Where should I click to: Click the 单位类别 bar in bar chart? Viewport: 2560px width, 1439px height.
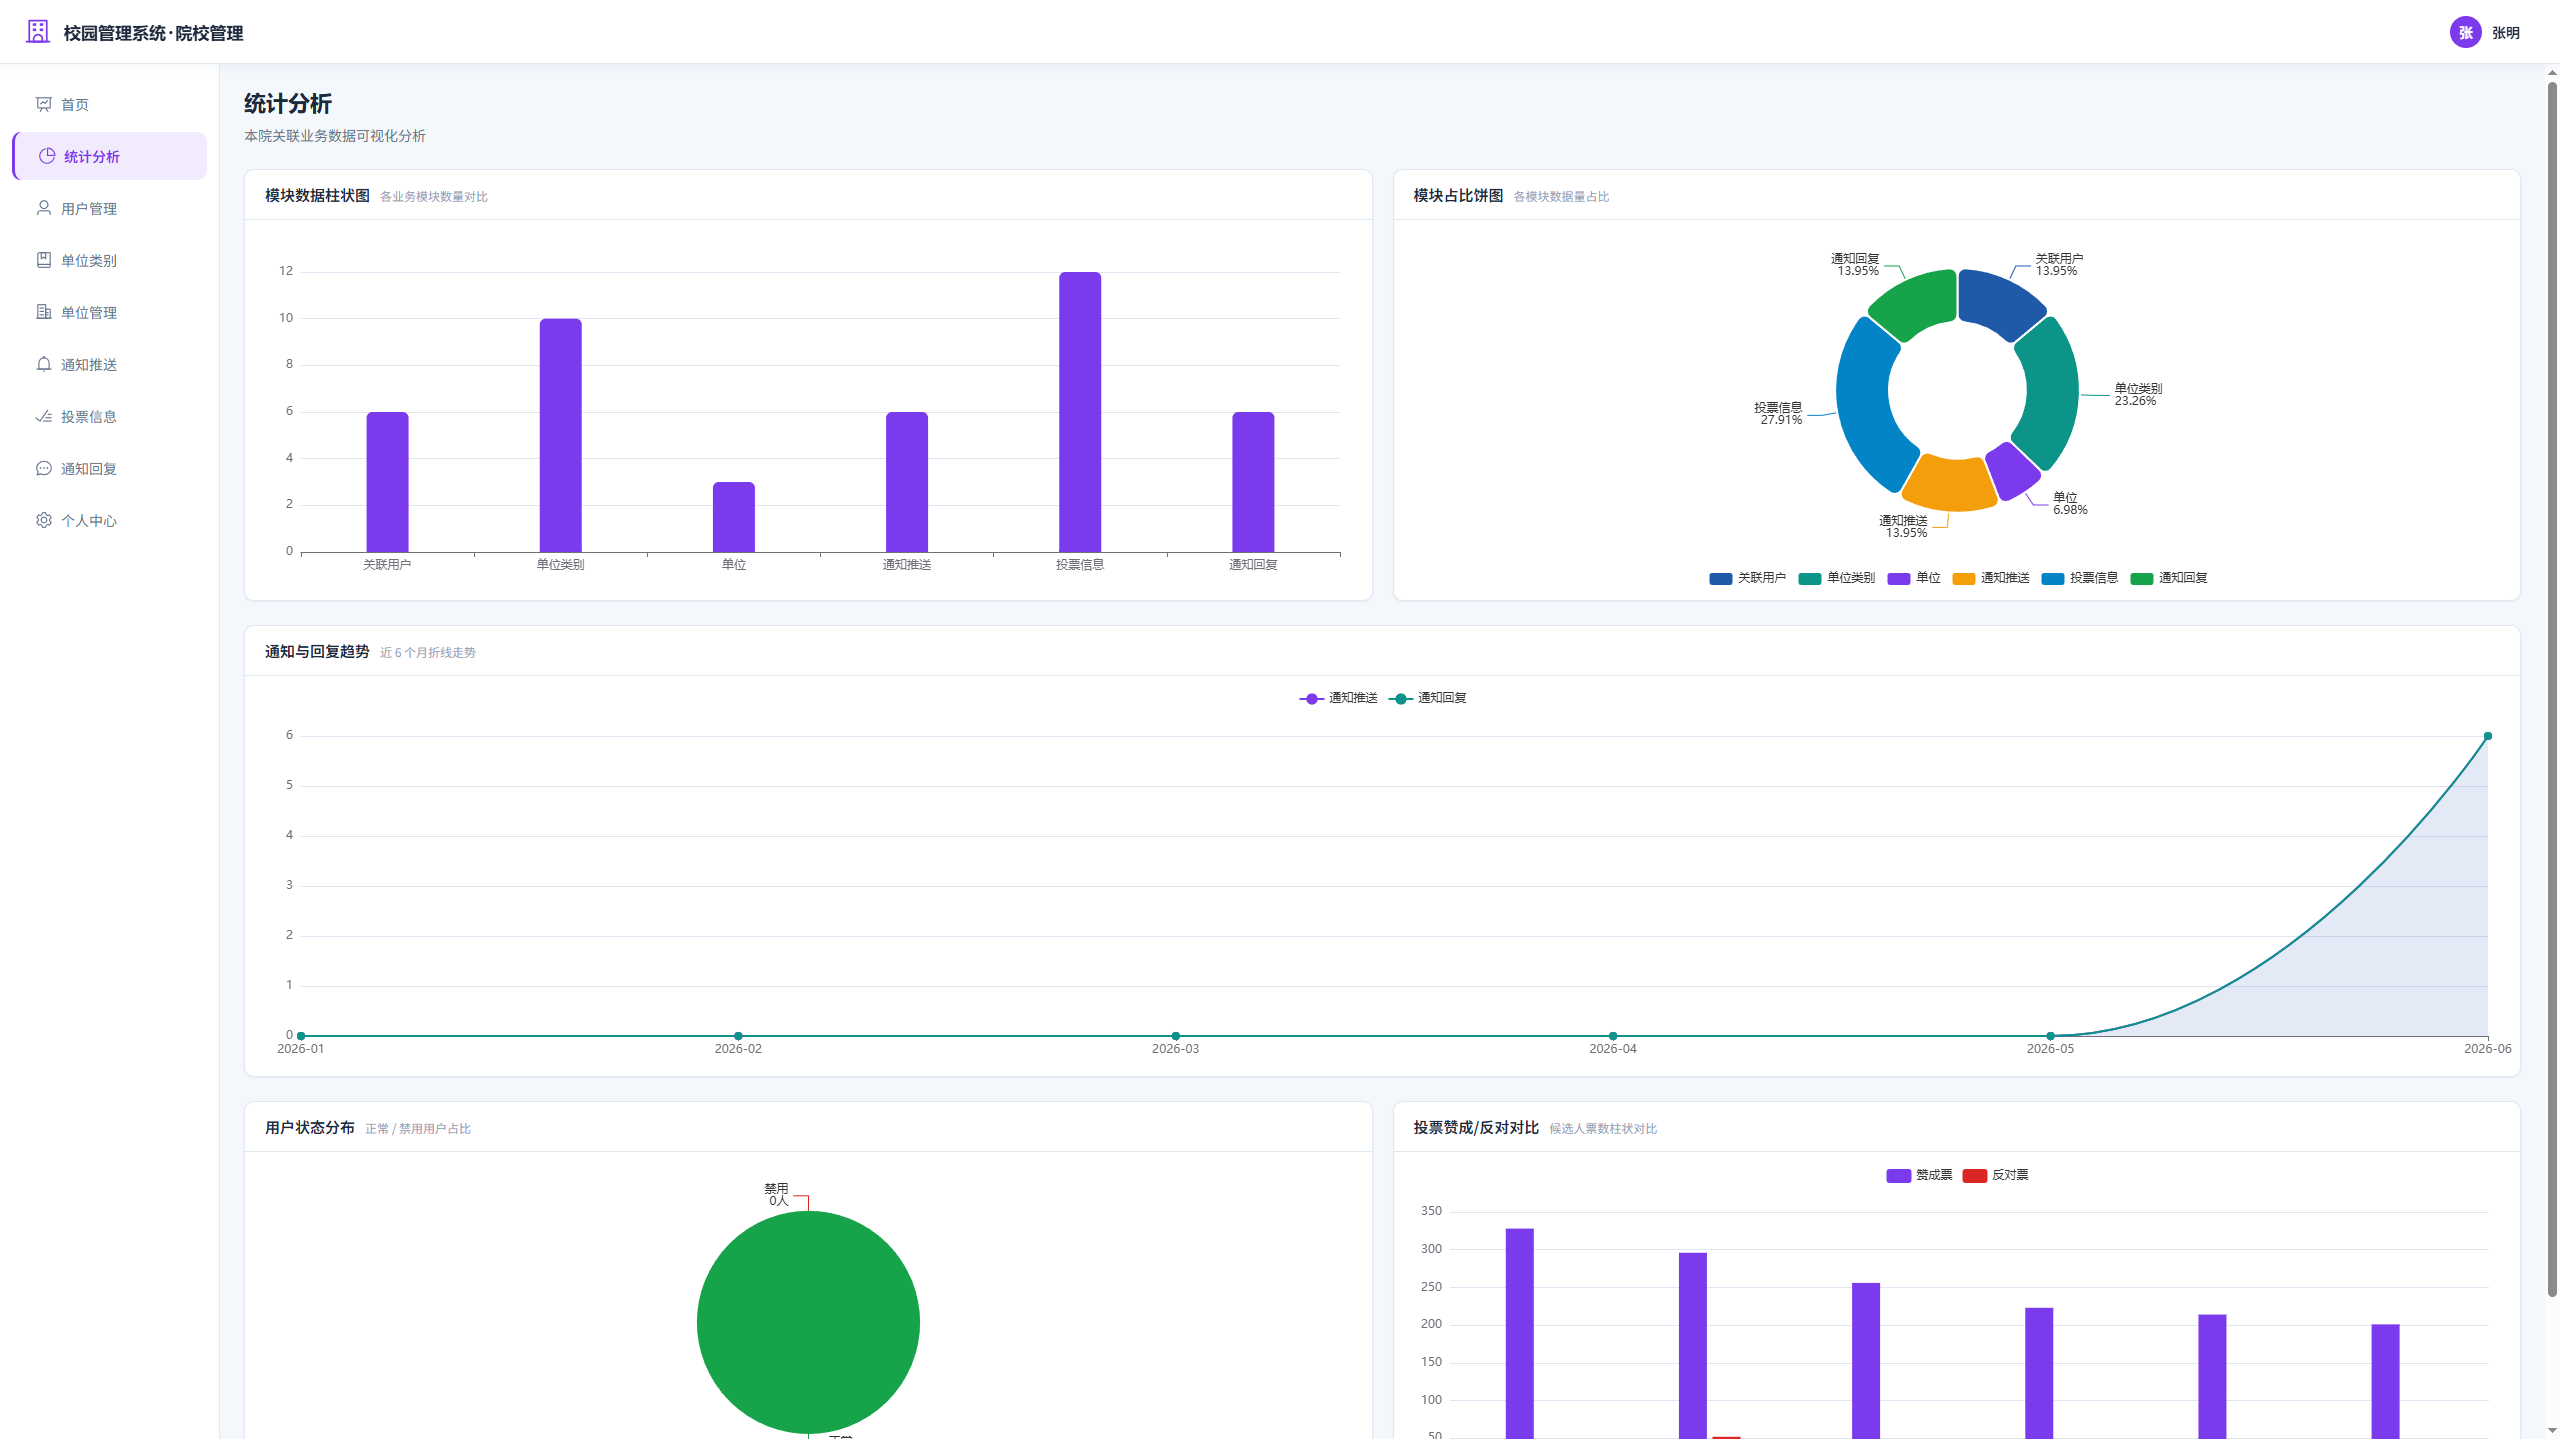point(560,435)
